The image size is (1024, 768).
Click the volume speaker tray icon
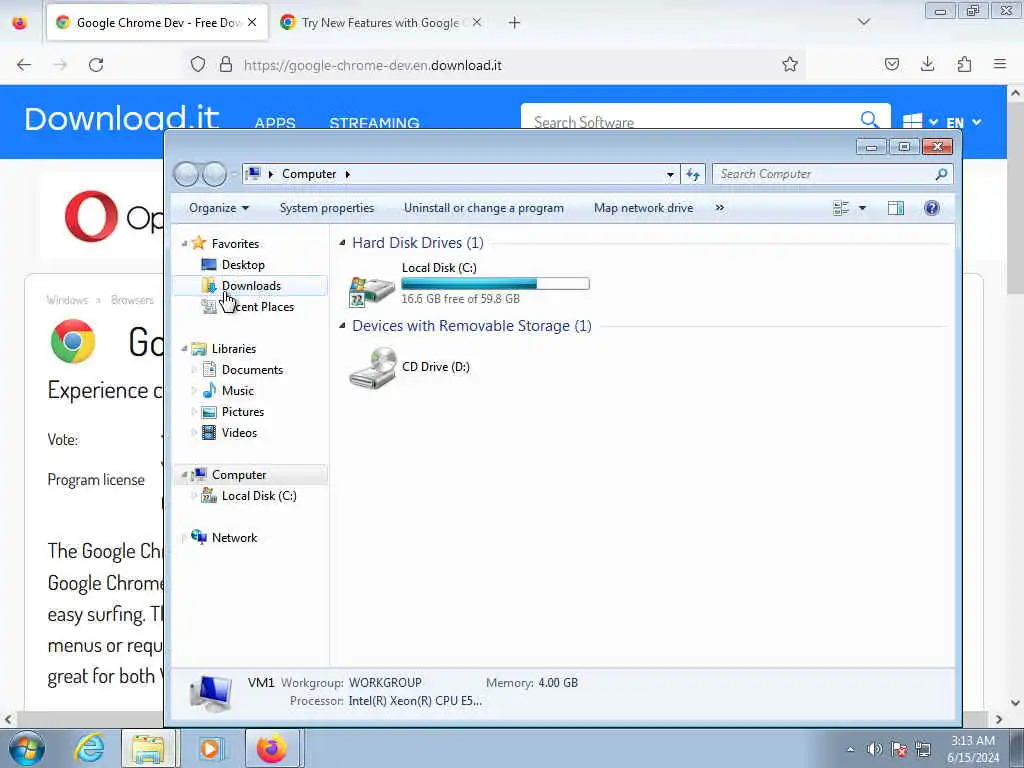[x=874, y=749]
